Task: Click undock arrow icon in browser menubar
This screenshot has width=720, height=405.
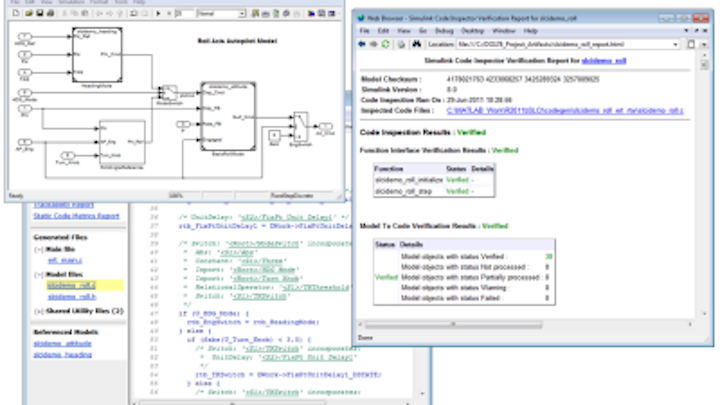Action: coord(696,31)
